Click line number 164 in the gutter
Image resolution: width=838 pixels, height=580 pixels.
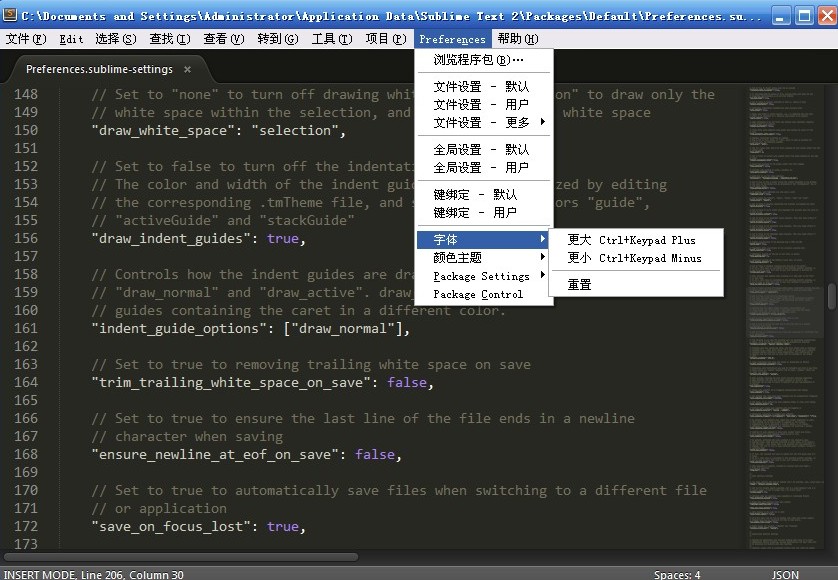(x=26, y=382)
